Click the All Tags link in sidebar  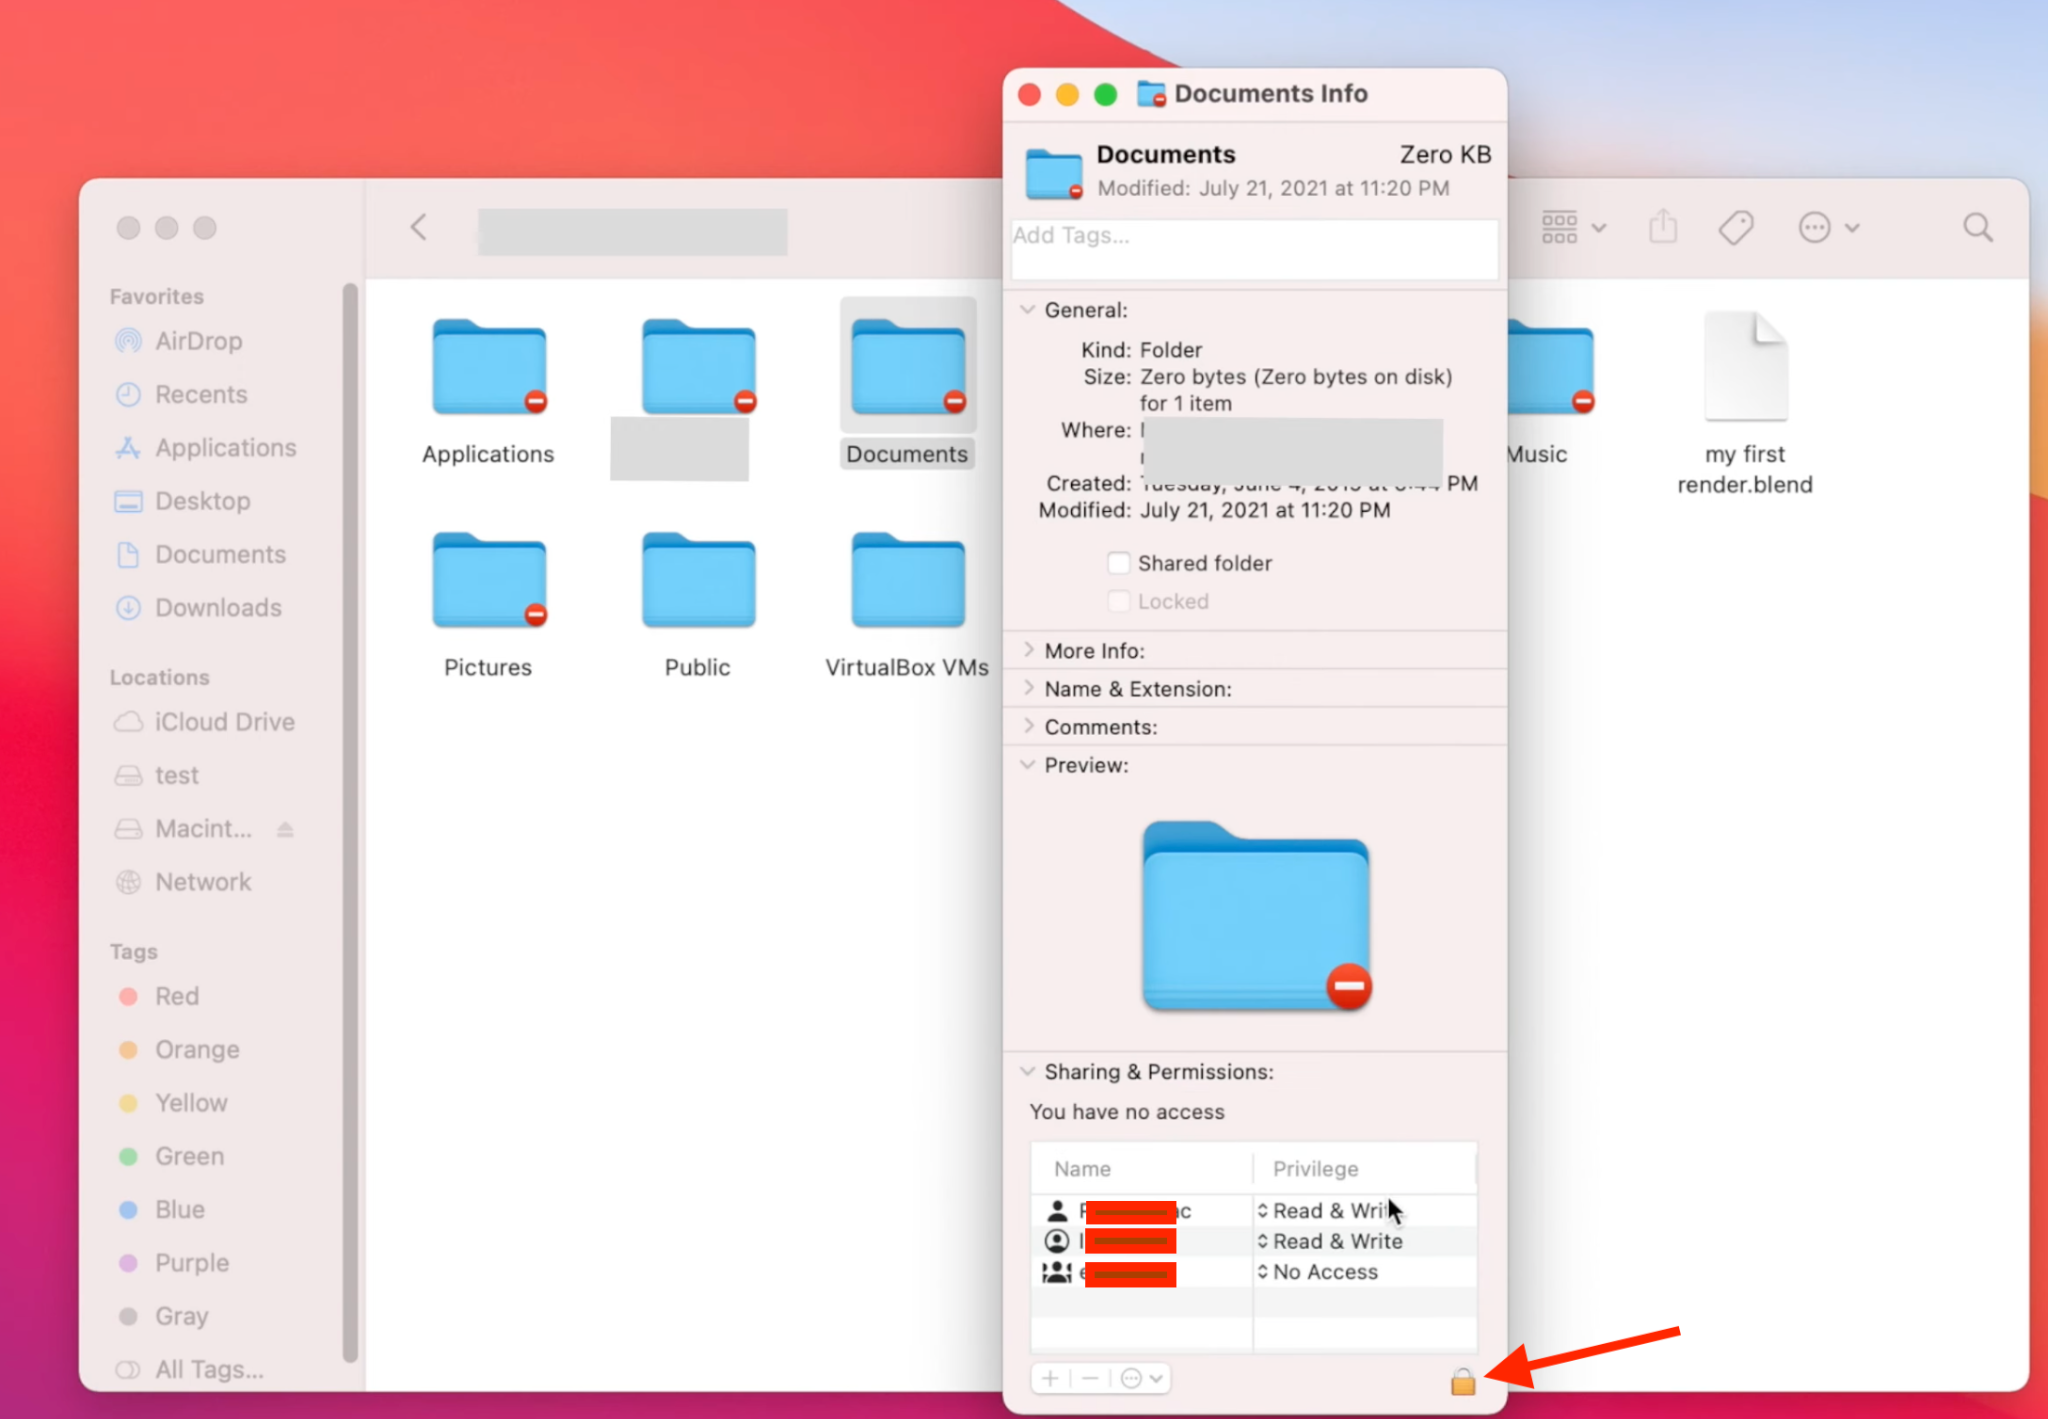click(209, 1369)
